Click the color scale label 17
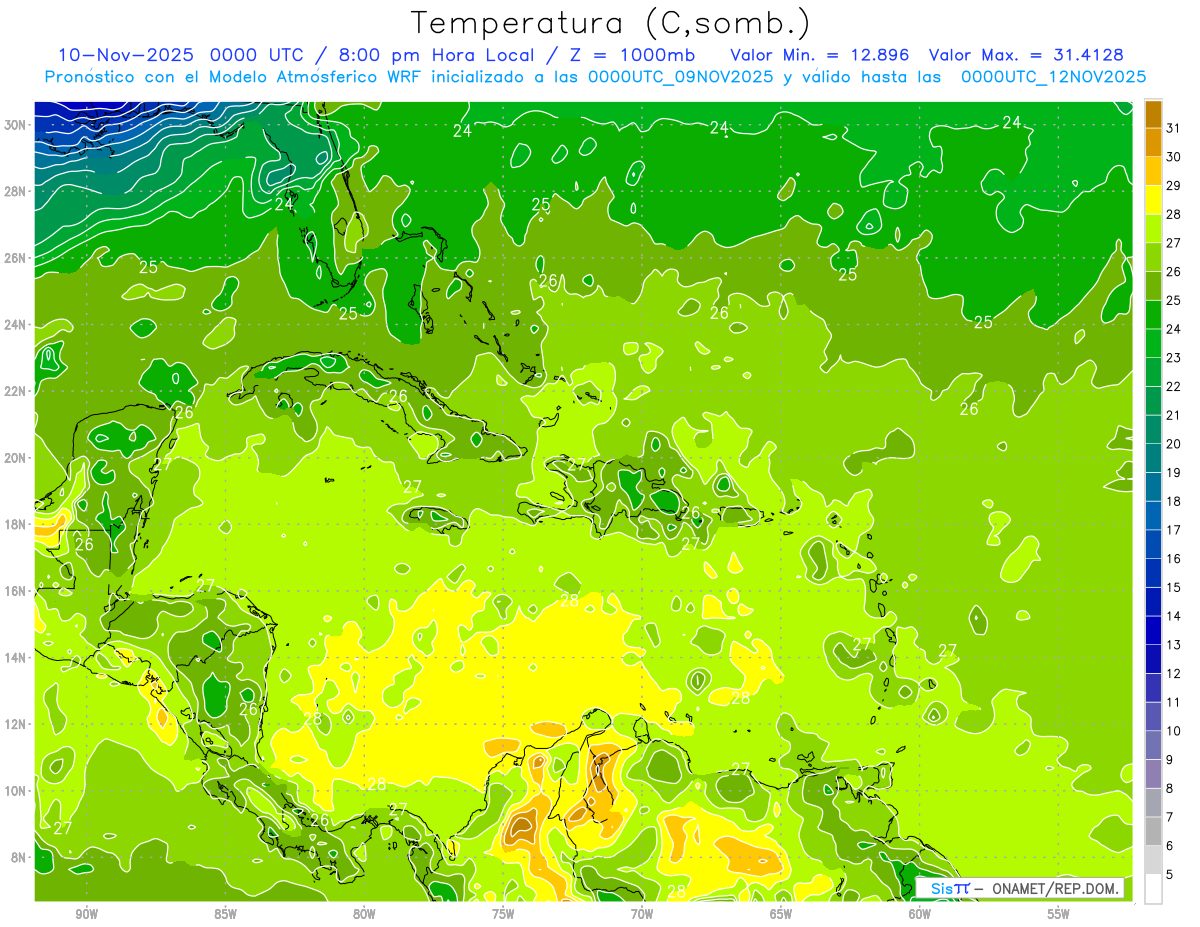Viewport: 1200px width, 927px height. [1174, 530]
